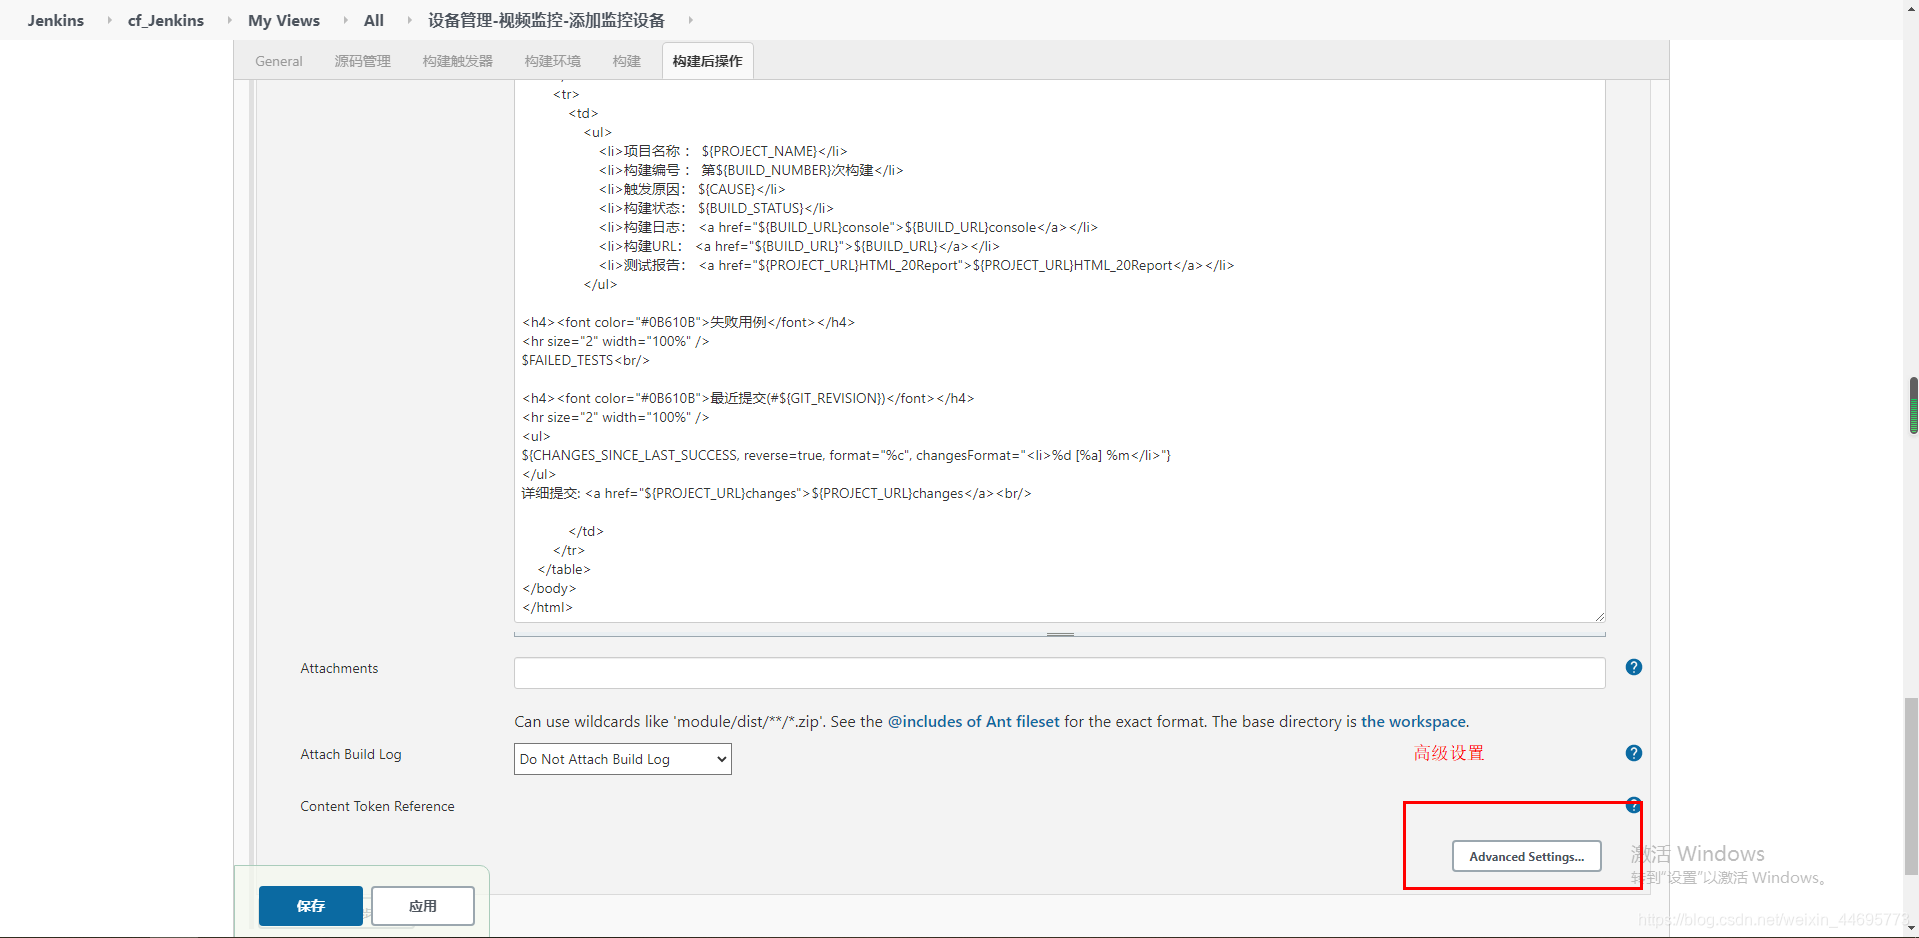Screen dimensions: 1919x938
Task: Click the 失败用例 heading line
Action: coord(688,322)
